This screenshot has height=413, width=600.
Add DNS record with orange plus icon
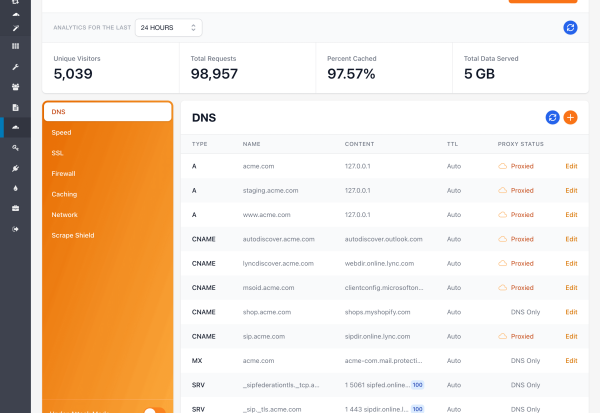tap(570, 118)
